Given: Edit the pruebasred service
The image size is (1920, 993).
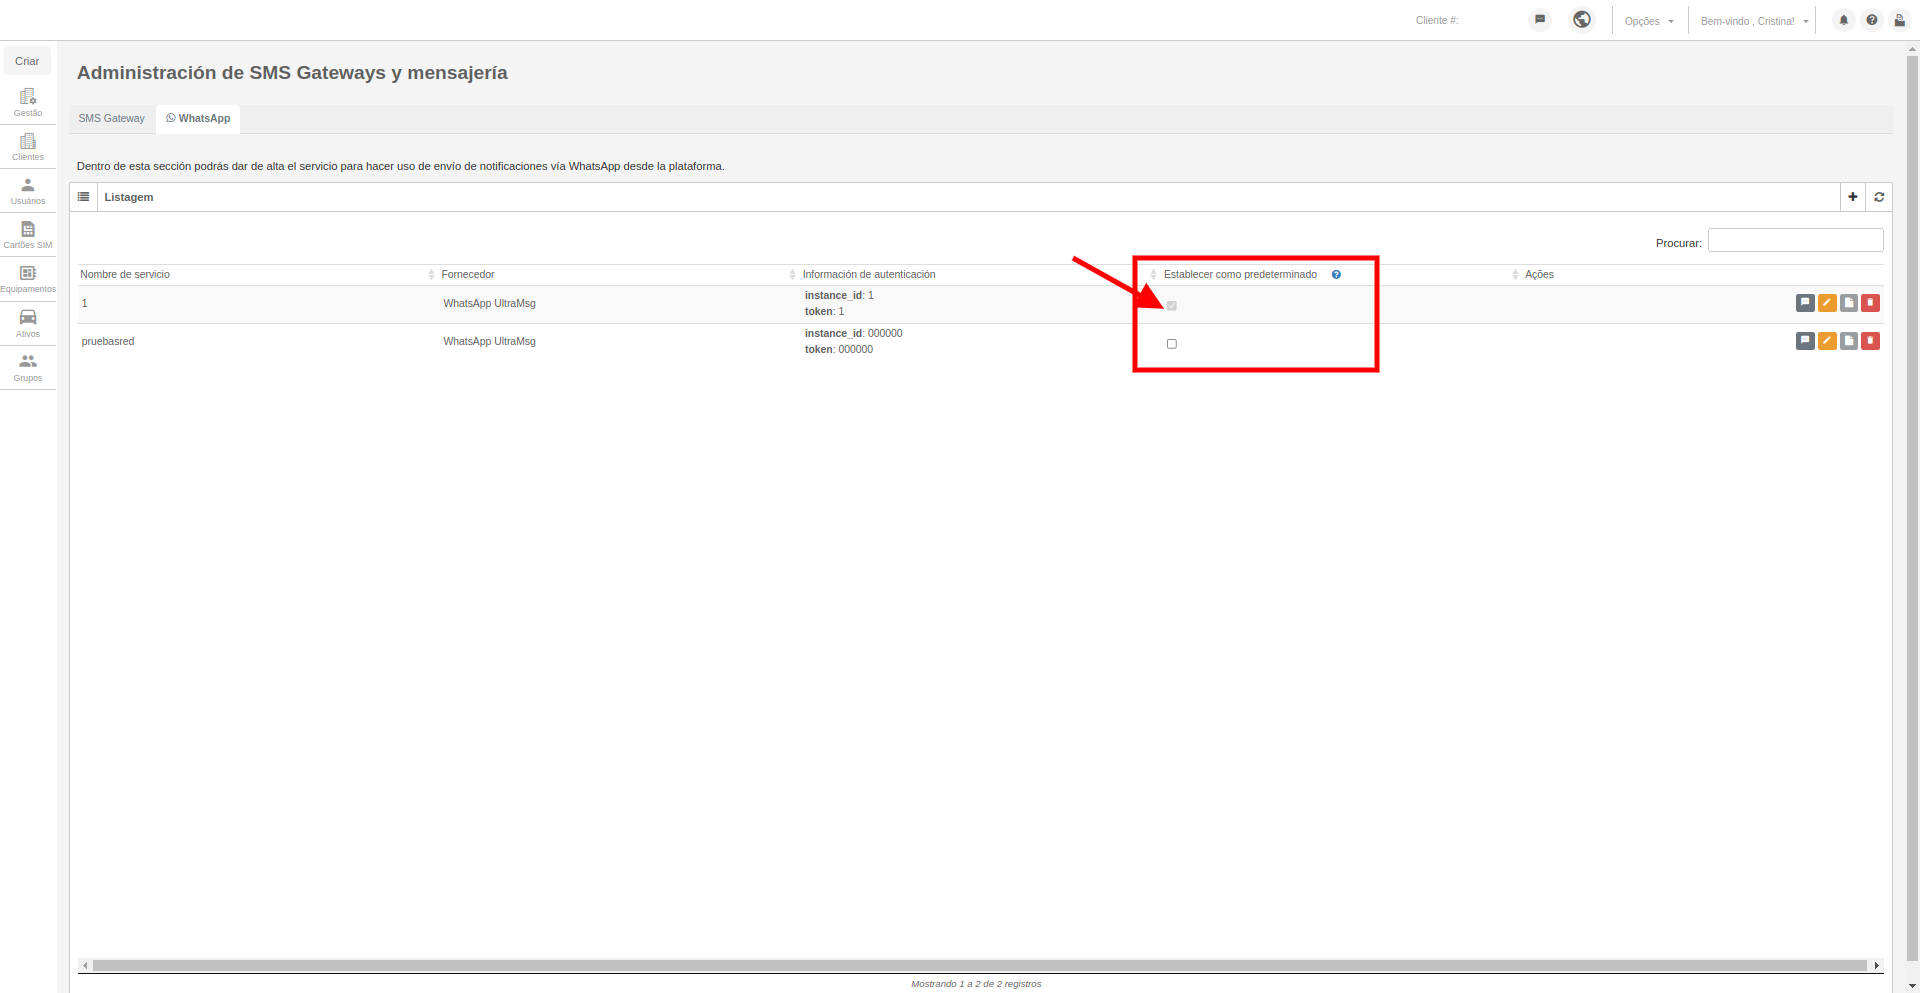Looking at the screenshot, I should [1827, 341].
